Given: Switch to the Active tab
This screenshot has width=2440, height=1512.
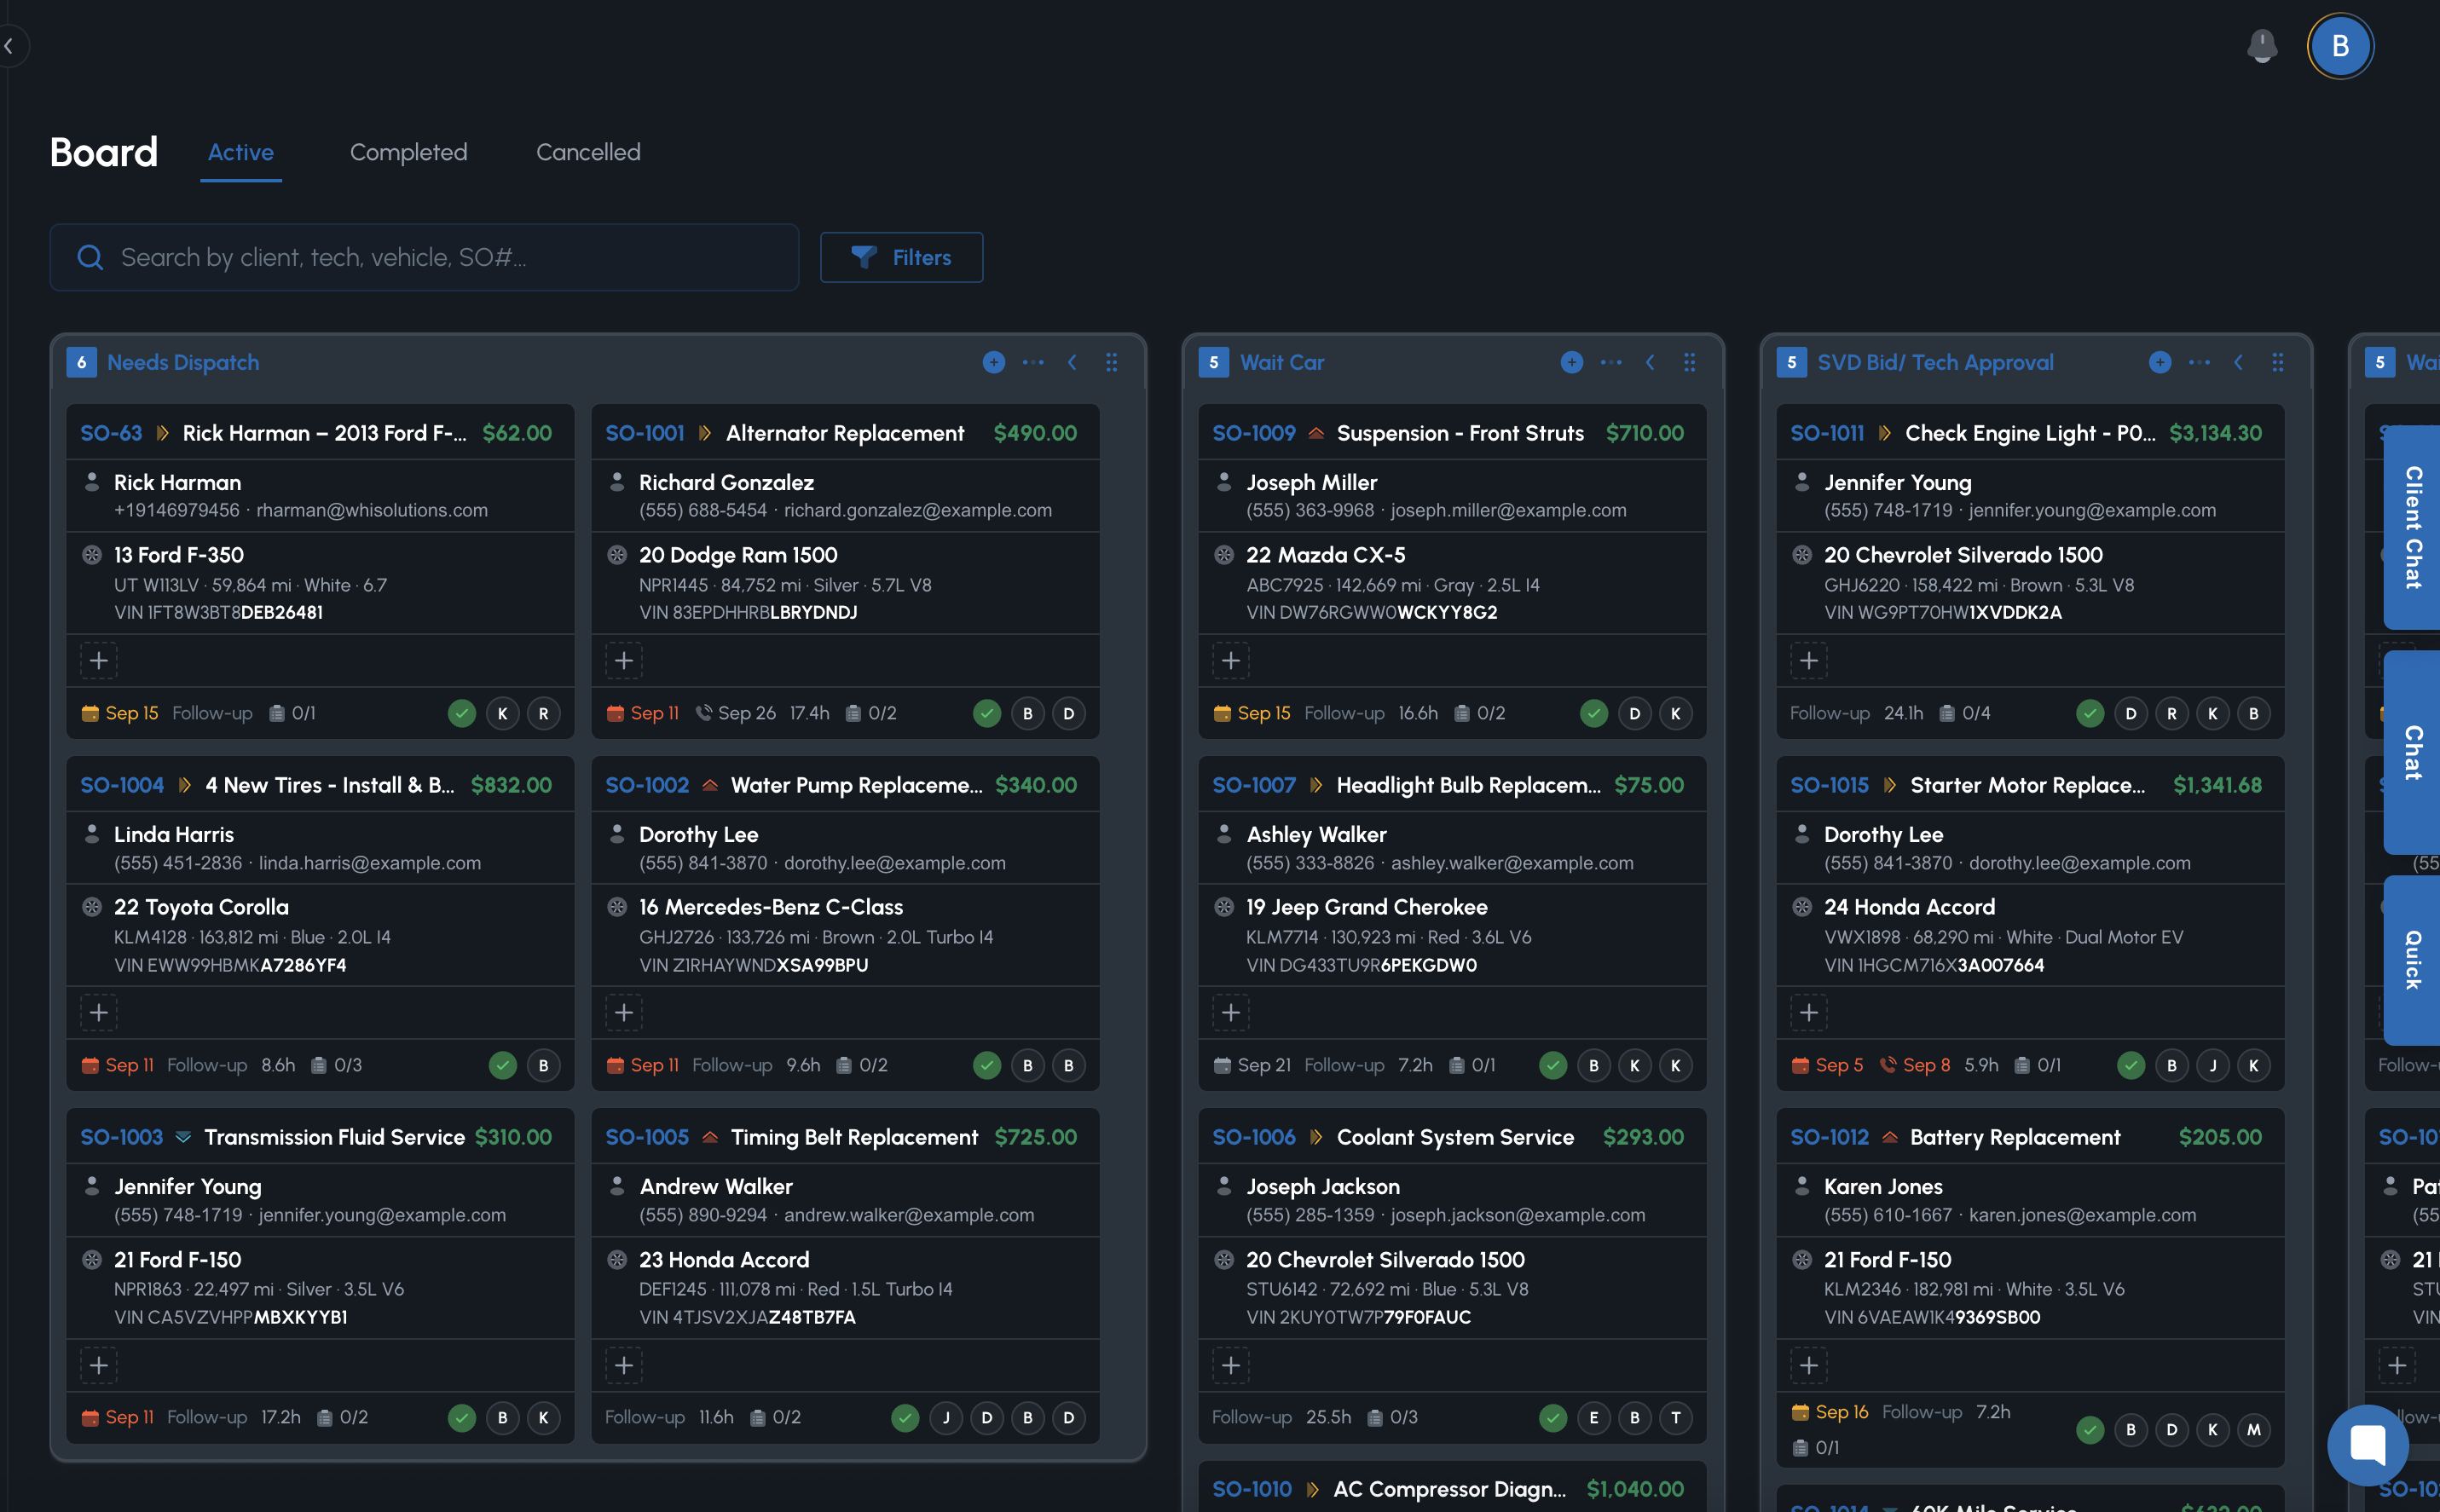Looking at the screenshot, I should [x=241, y=152].
